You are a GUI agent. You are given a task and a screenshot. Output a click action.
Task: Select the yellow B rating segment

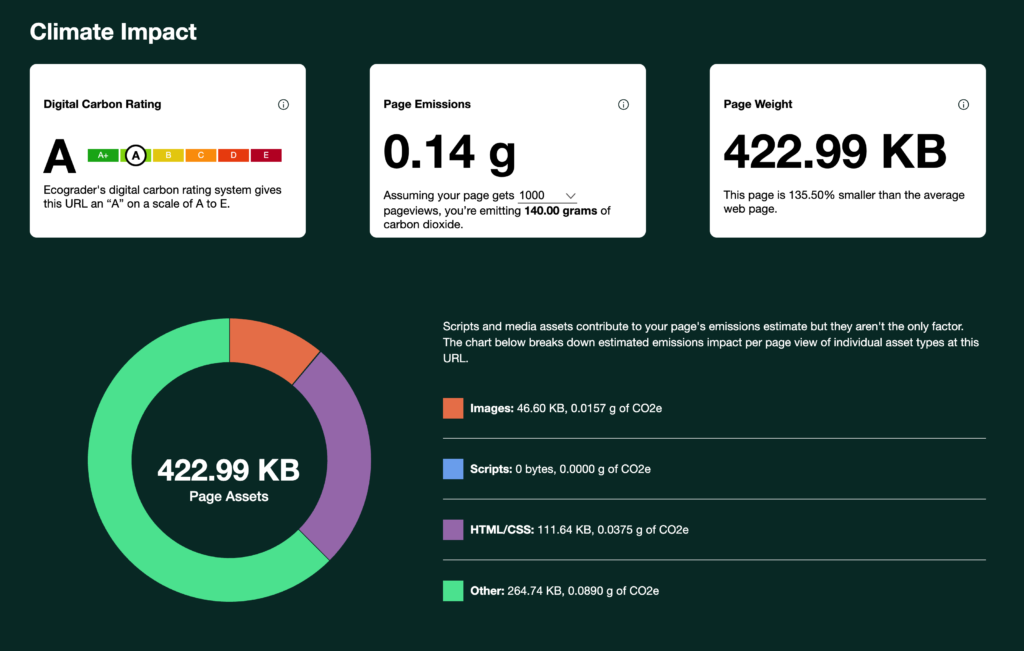168,155
